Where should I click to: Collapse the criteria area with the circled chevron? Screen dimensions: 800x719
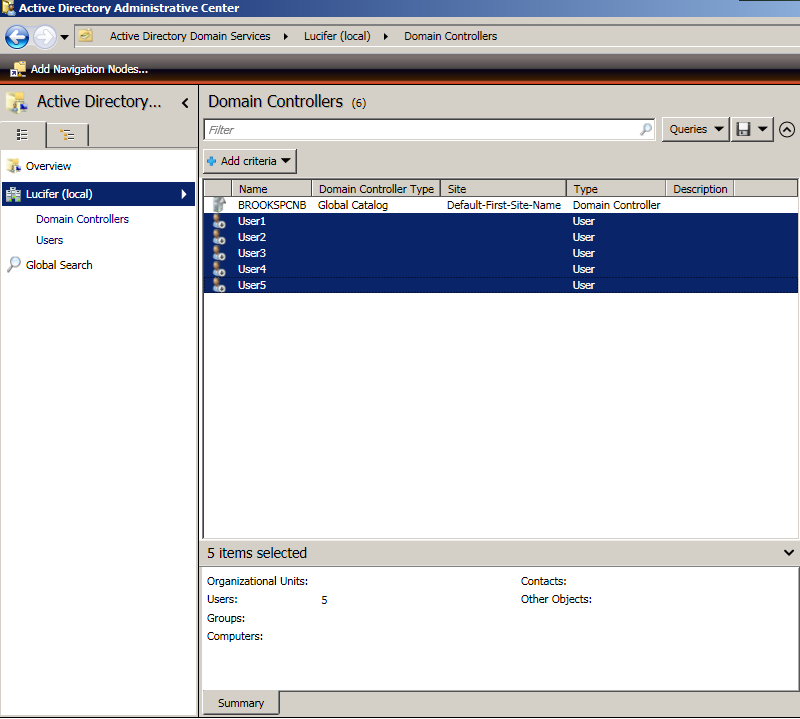(x=787, y=130)
